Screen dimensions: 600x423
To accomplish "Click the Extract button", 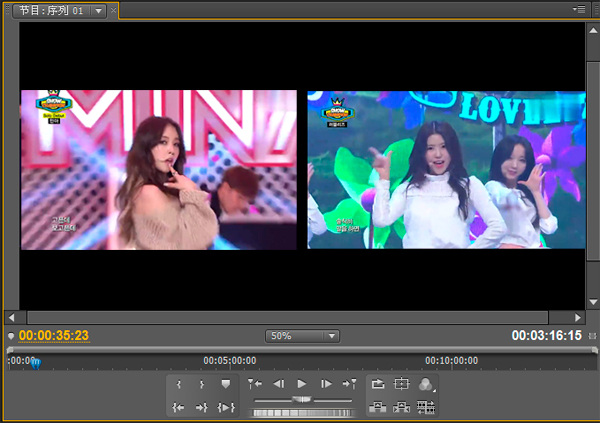I will point(401,407).
